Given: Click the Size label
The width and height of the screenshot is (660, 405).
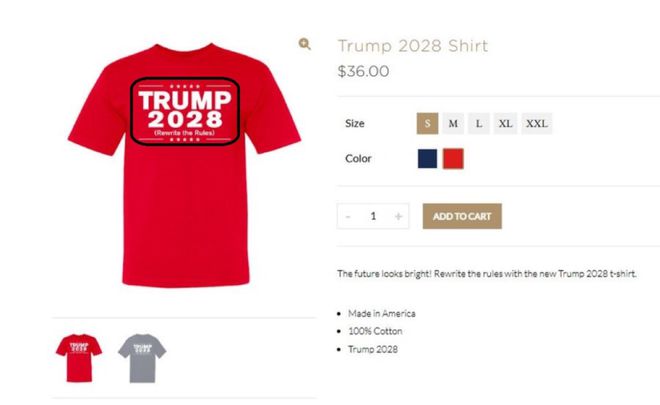Looking at the screenshot, I should click(x=355, y=123).
